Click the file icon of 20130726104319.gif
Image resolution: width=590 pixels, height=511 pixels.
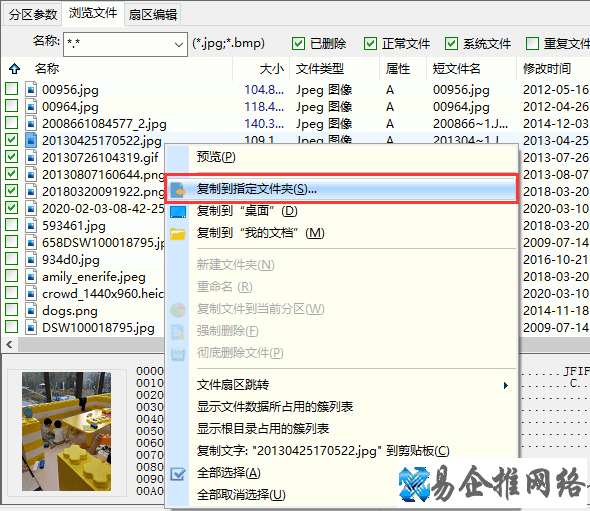pyautogui.click(x=31, y=157)
